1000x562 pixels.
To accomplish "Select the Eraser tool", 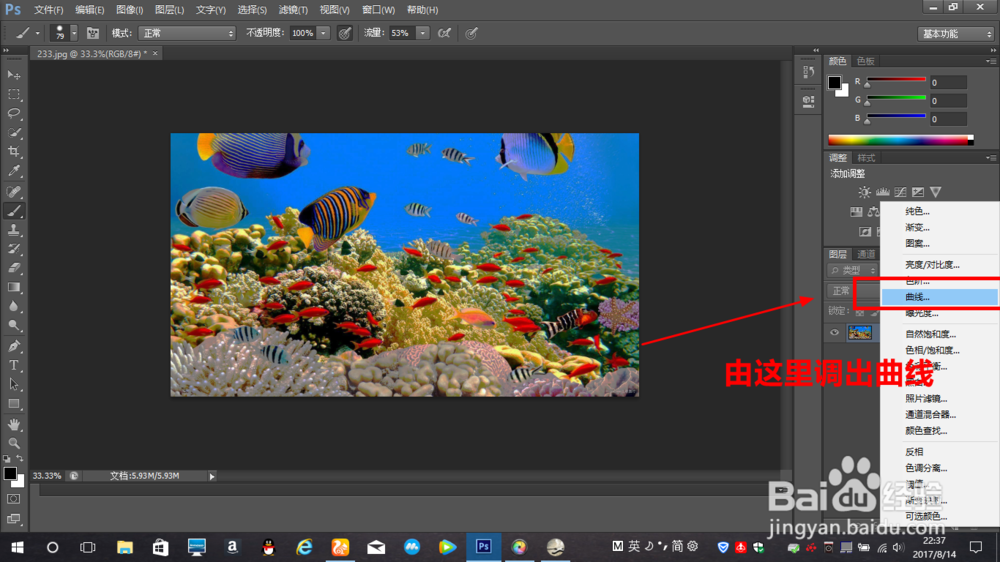I will tap(13, 268).
